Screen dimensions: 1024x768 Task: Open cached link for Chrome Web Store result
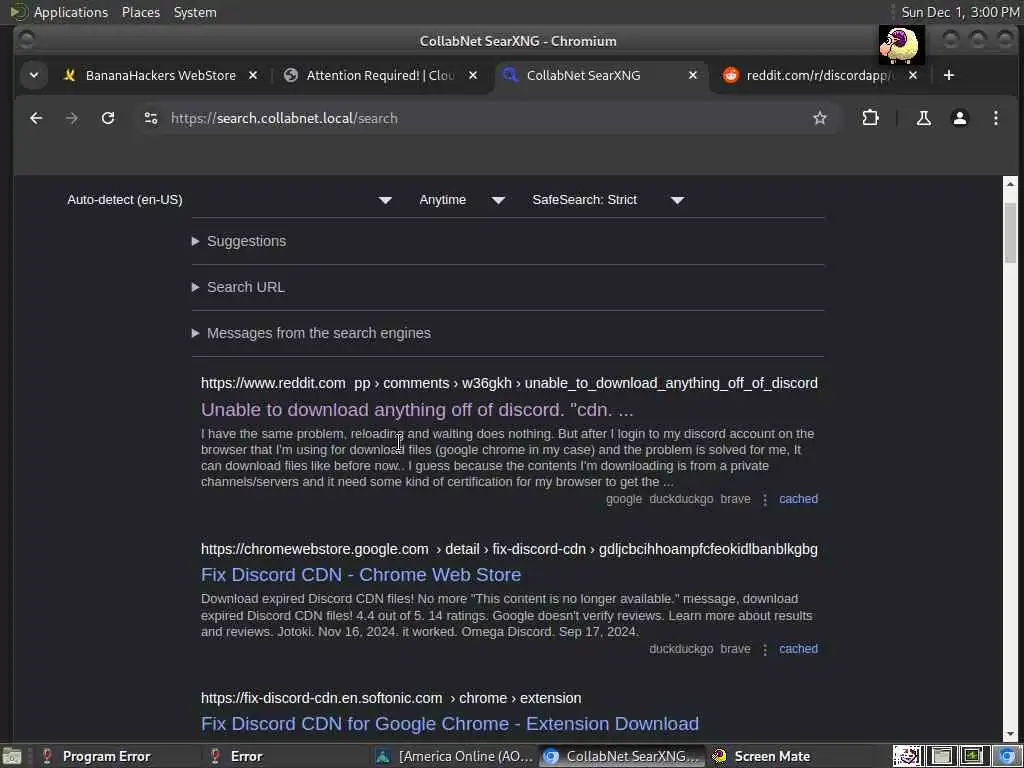pyautogui.click(x=798, y=648)
